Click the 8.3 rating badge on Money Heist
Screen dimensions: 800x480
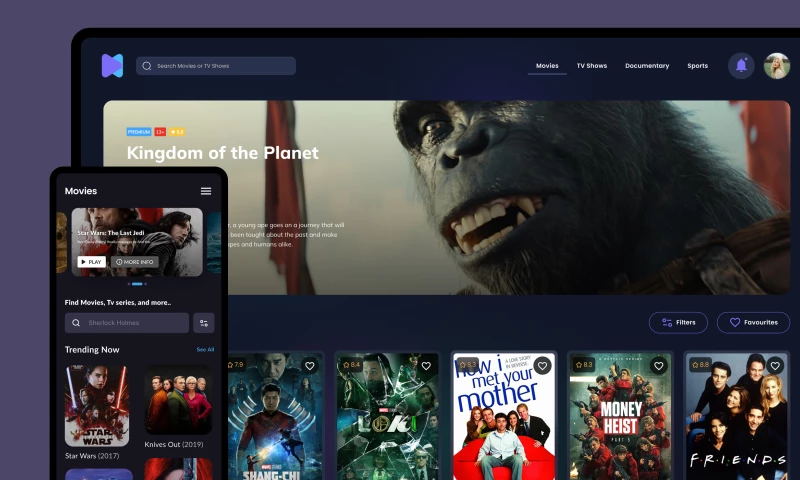tap(584, 365)
